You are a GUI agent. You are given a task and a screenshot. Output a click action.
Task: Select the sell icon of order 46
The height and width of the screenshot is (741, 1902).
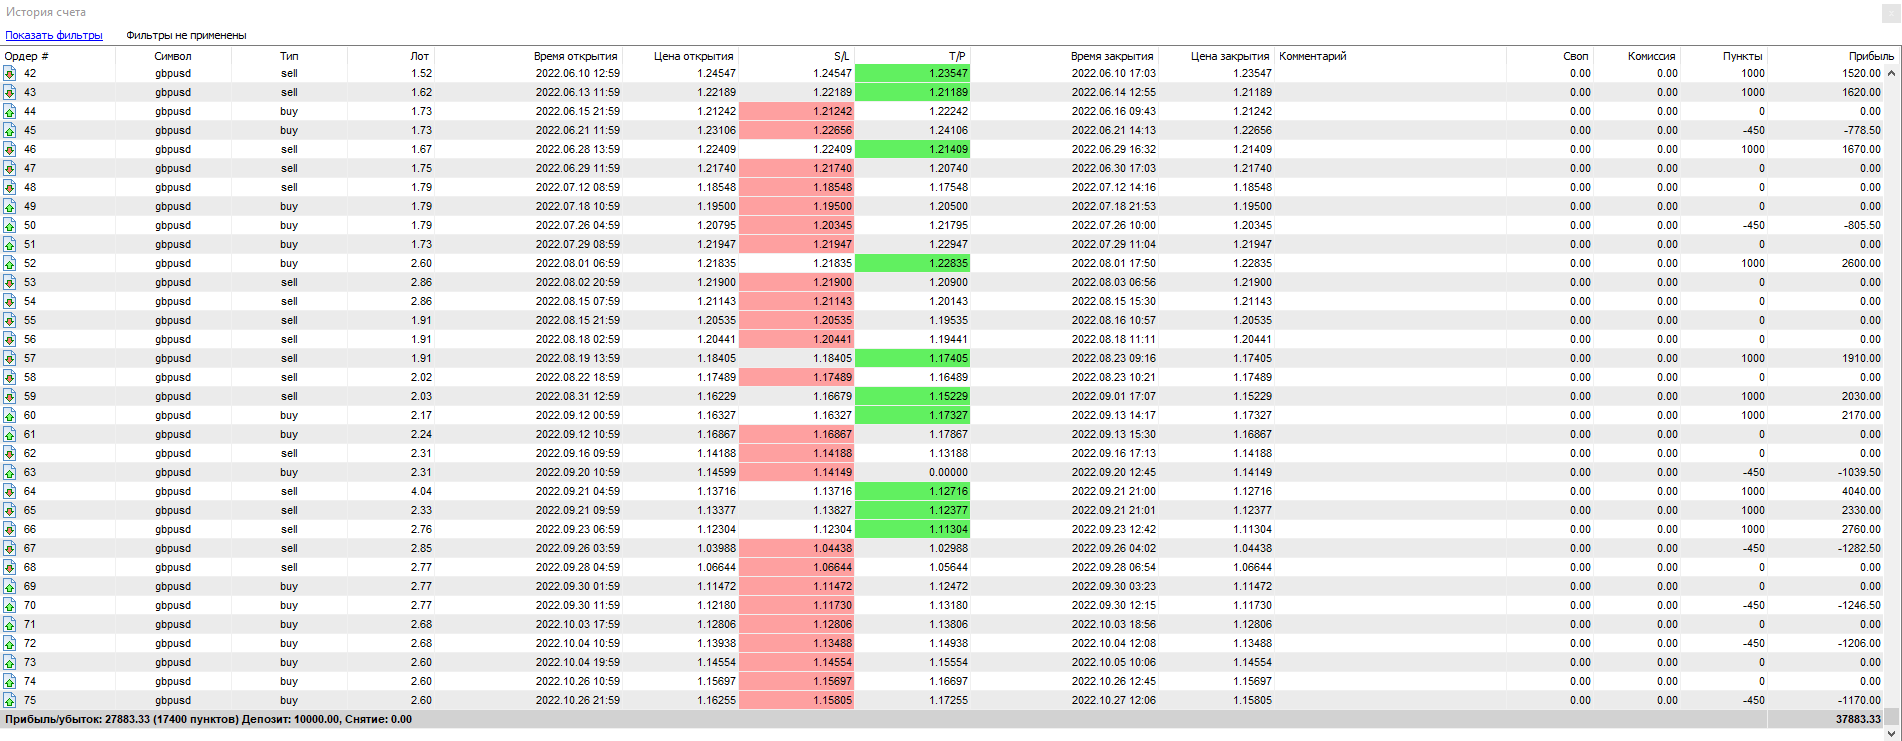coord(9,149)
